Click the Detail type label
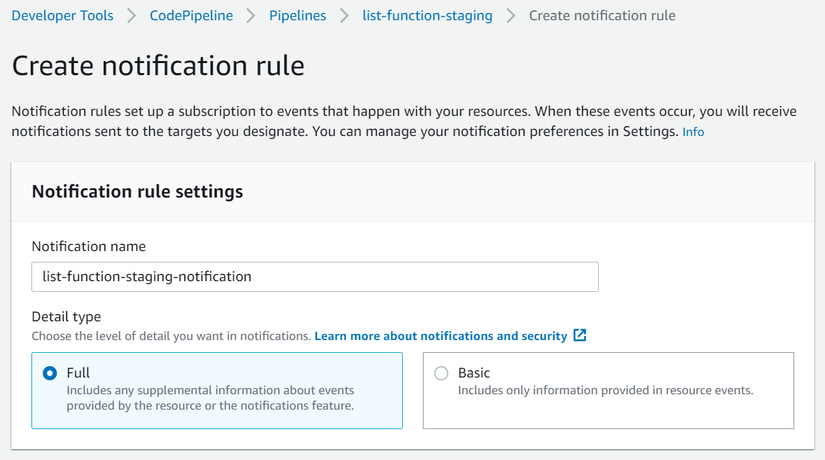Viewport: 825px width, 460px height. [66, 316]
